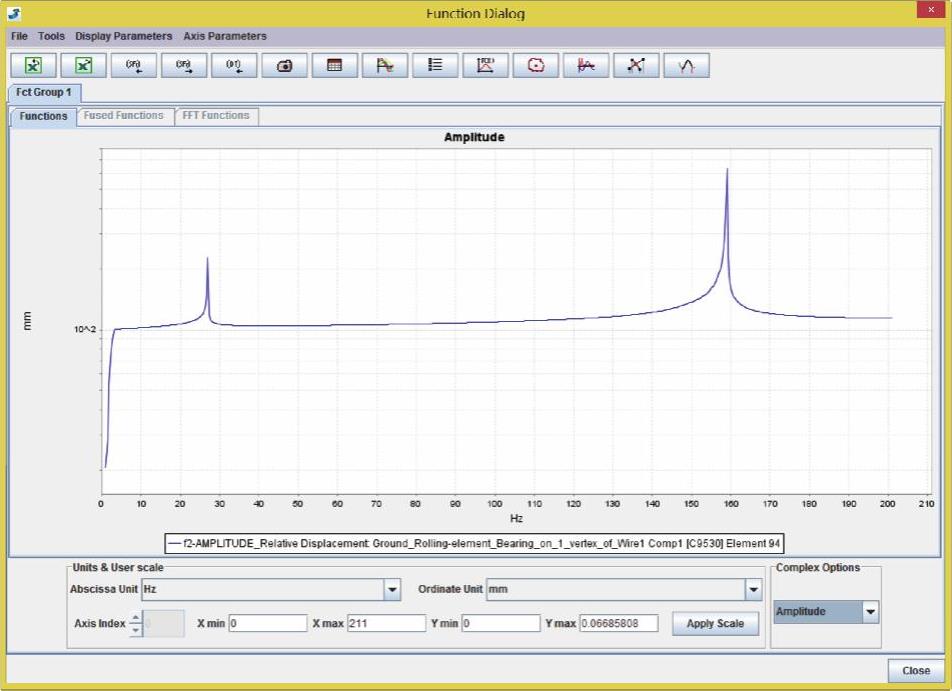Open the Complex Options Amplitude dropdown

(x=870, y=612)
